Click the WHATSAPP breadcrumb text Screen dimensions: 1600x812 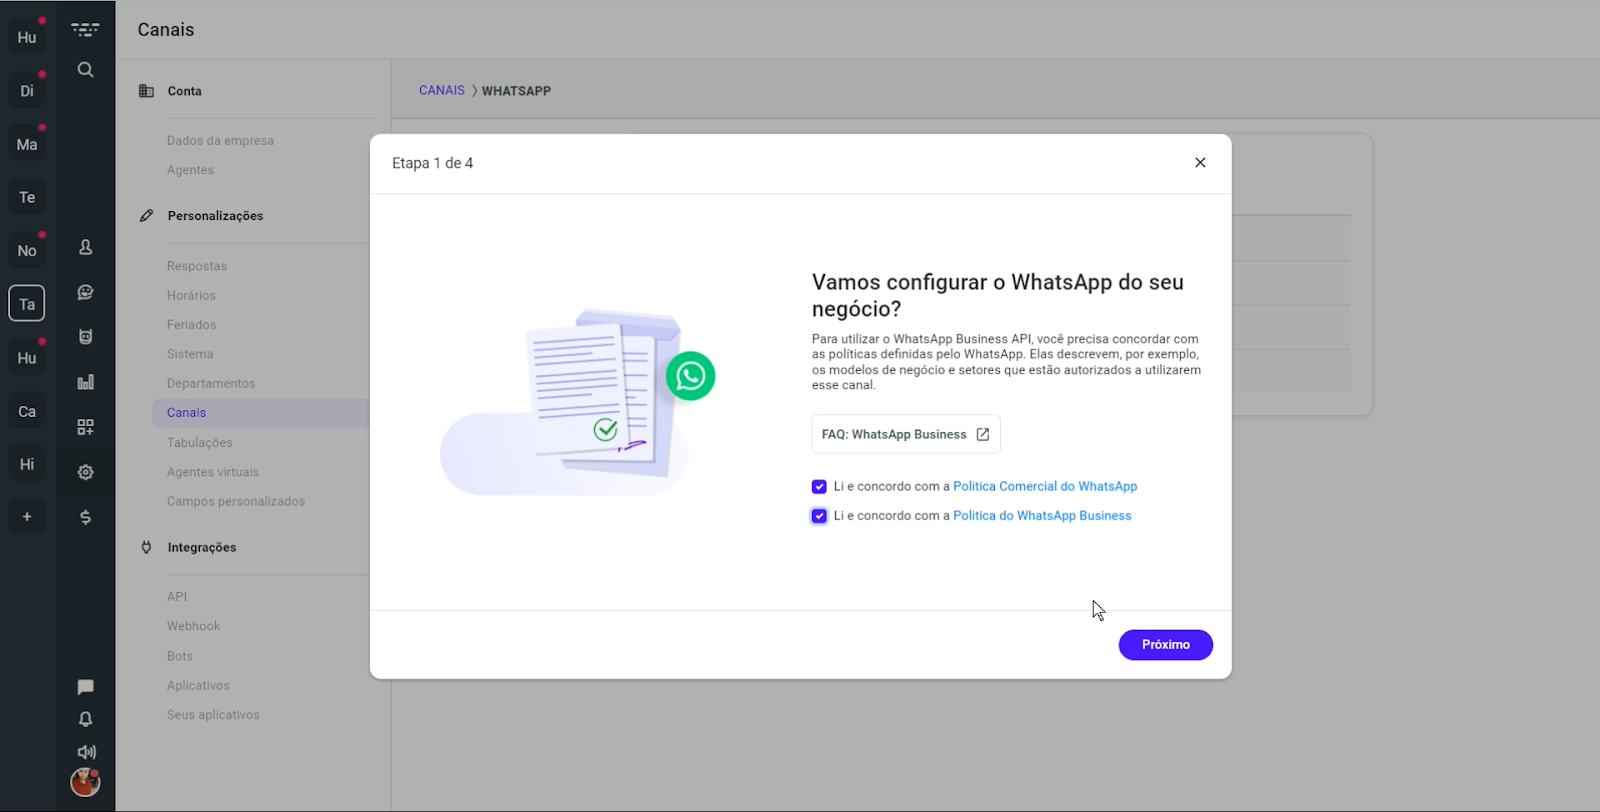516,91
